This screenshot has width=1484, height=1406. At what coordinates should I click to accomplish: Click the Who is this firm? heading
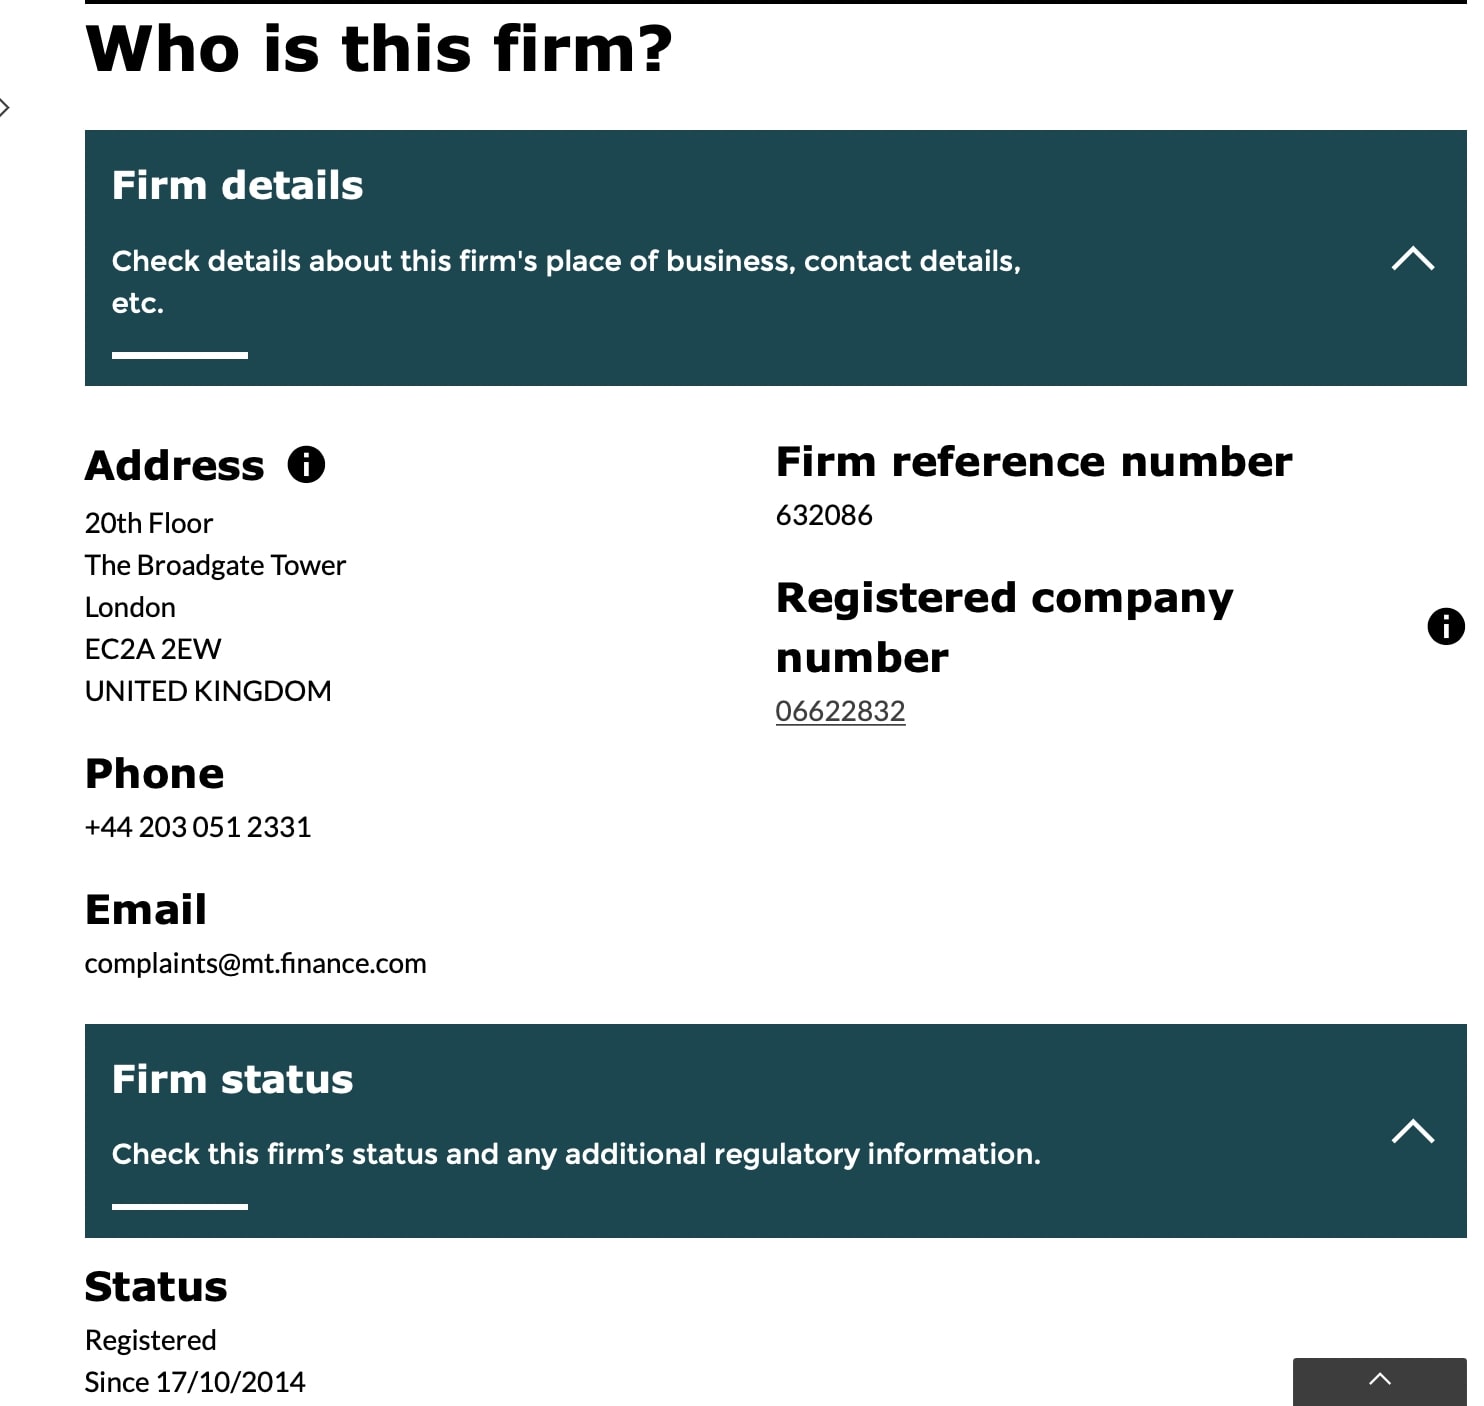pos(379,49)
